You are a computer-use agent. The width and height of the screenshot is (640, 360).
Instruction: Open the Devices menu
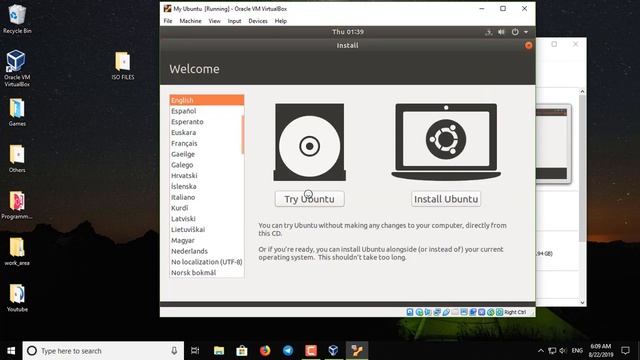(x=258, y=21)
